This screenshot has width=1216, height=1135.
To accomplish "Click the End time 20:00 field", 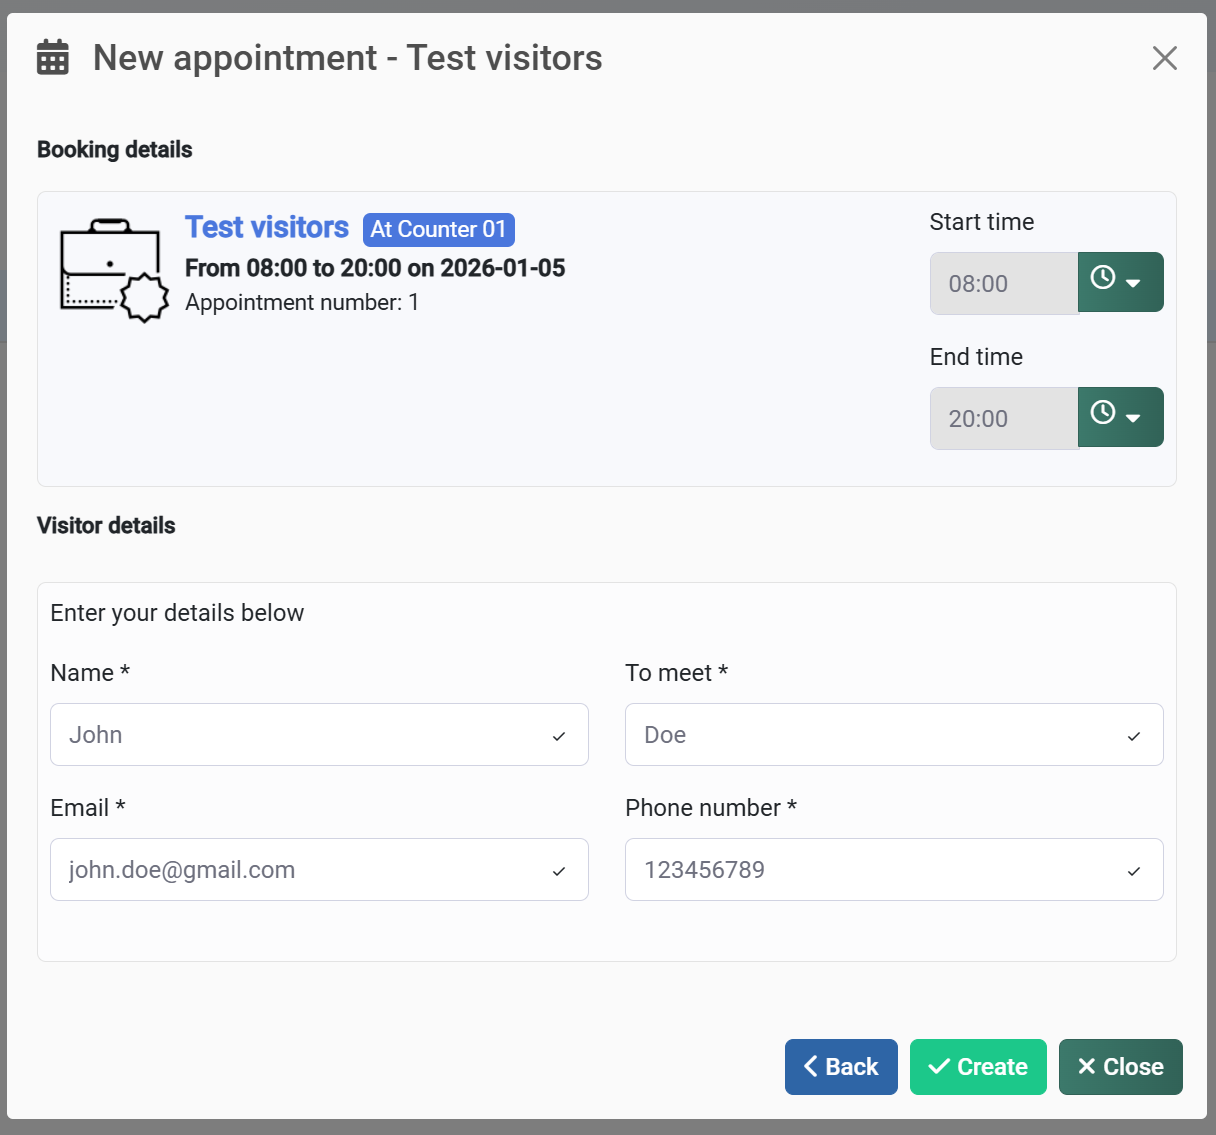I will 1003,419.
